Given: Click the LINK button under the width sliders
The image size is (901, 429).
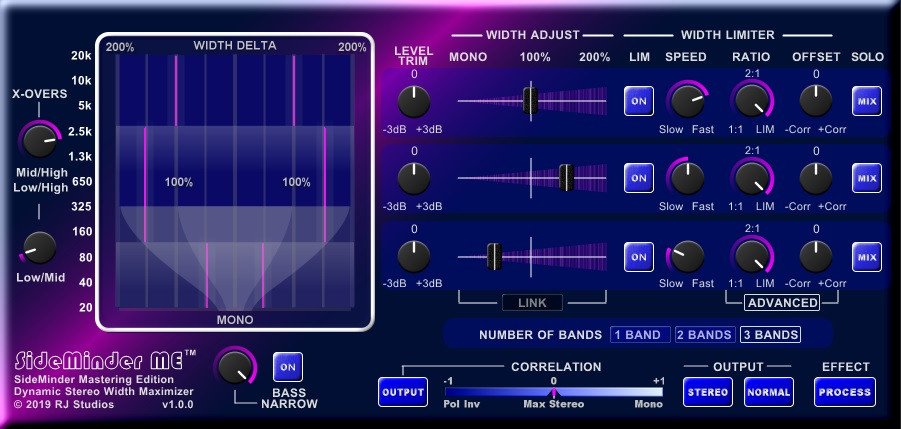Looking at the screenshot, I should pos(532,303).
